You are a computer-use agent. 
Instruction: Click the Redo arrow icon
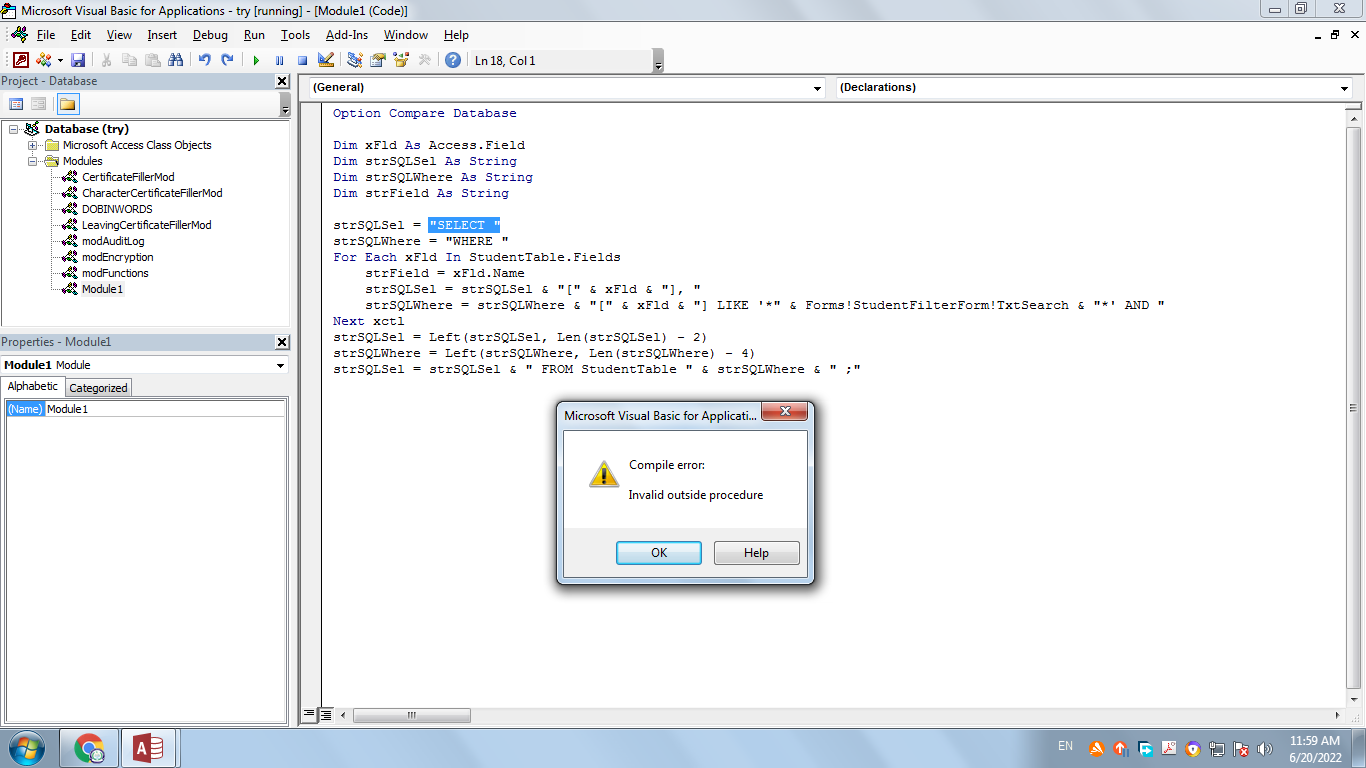tap(227, 60)
